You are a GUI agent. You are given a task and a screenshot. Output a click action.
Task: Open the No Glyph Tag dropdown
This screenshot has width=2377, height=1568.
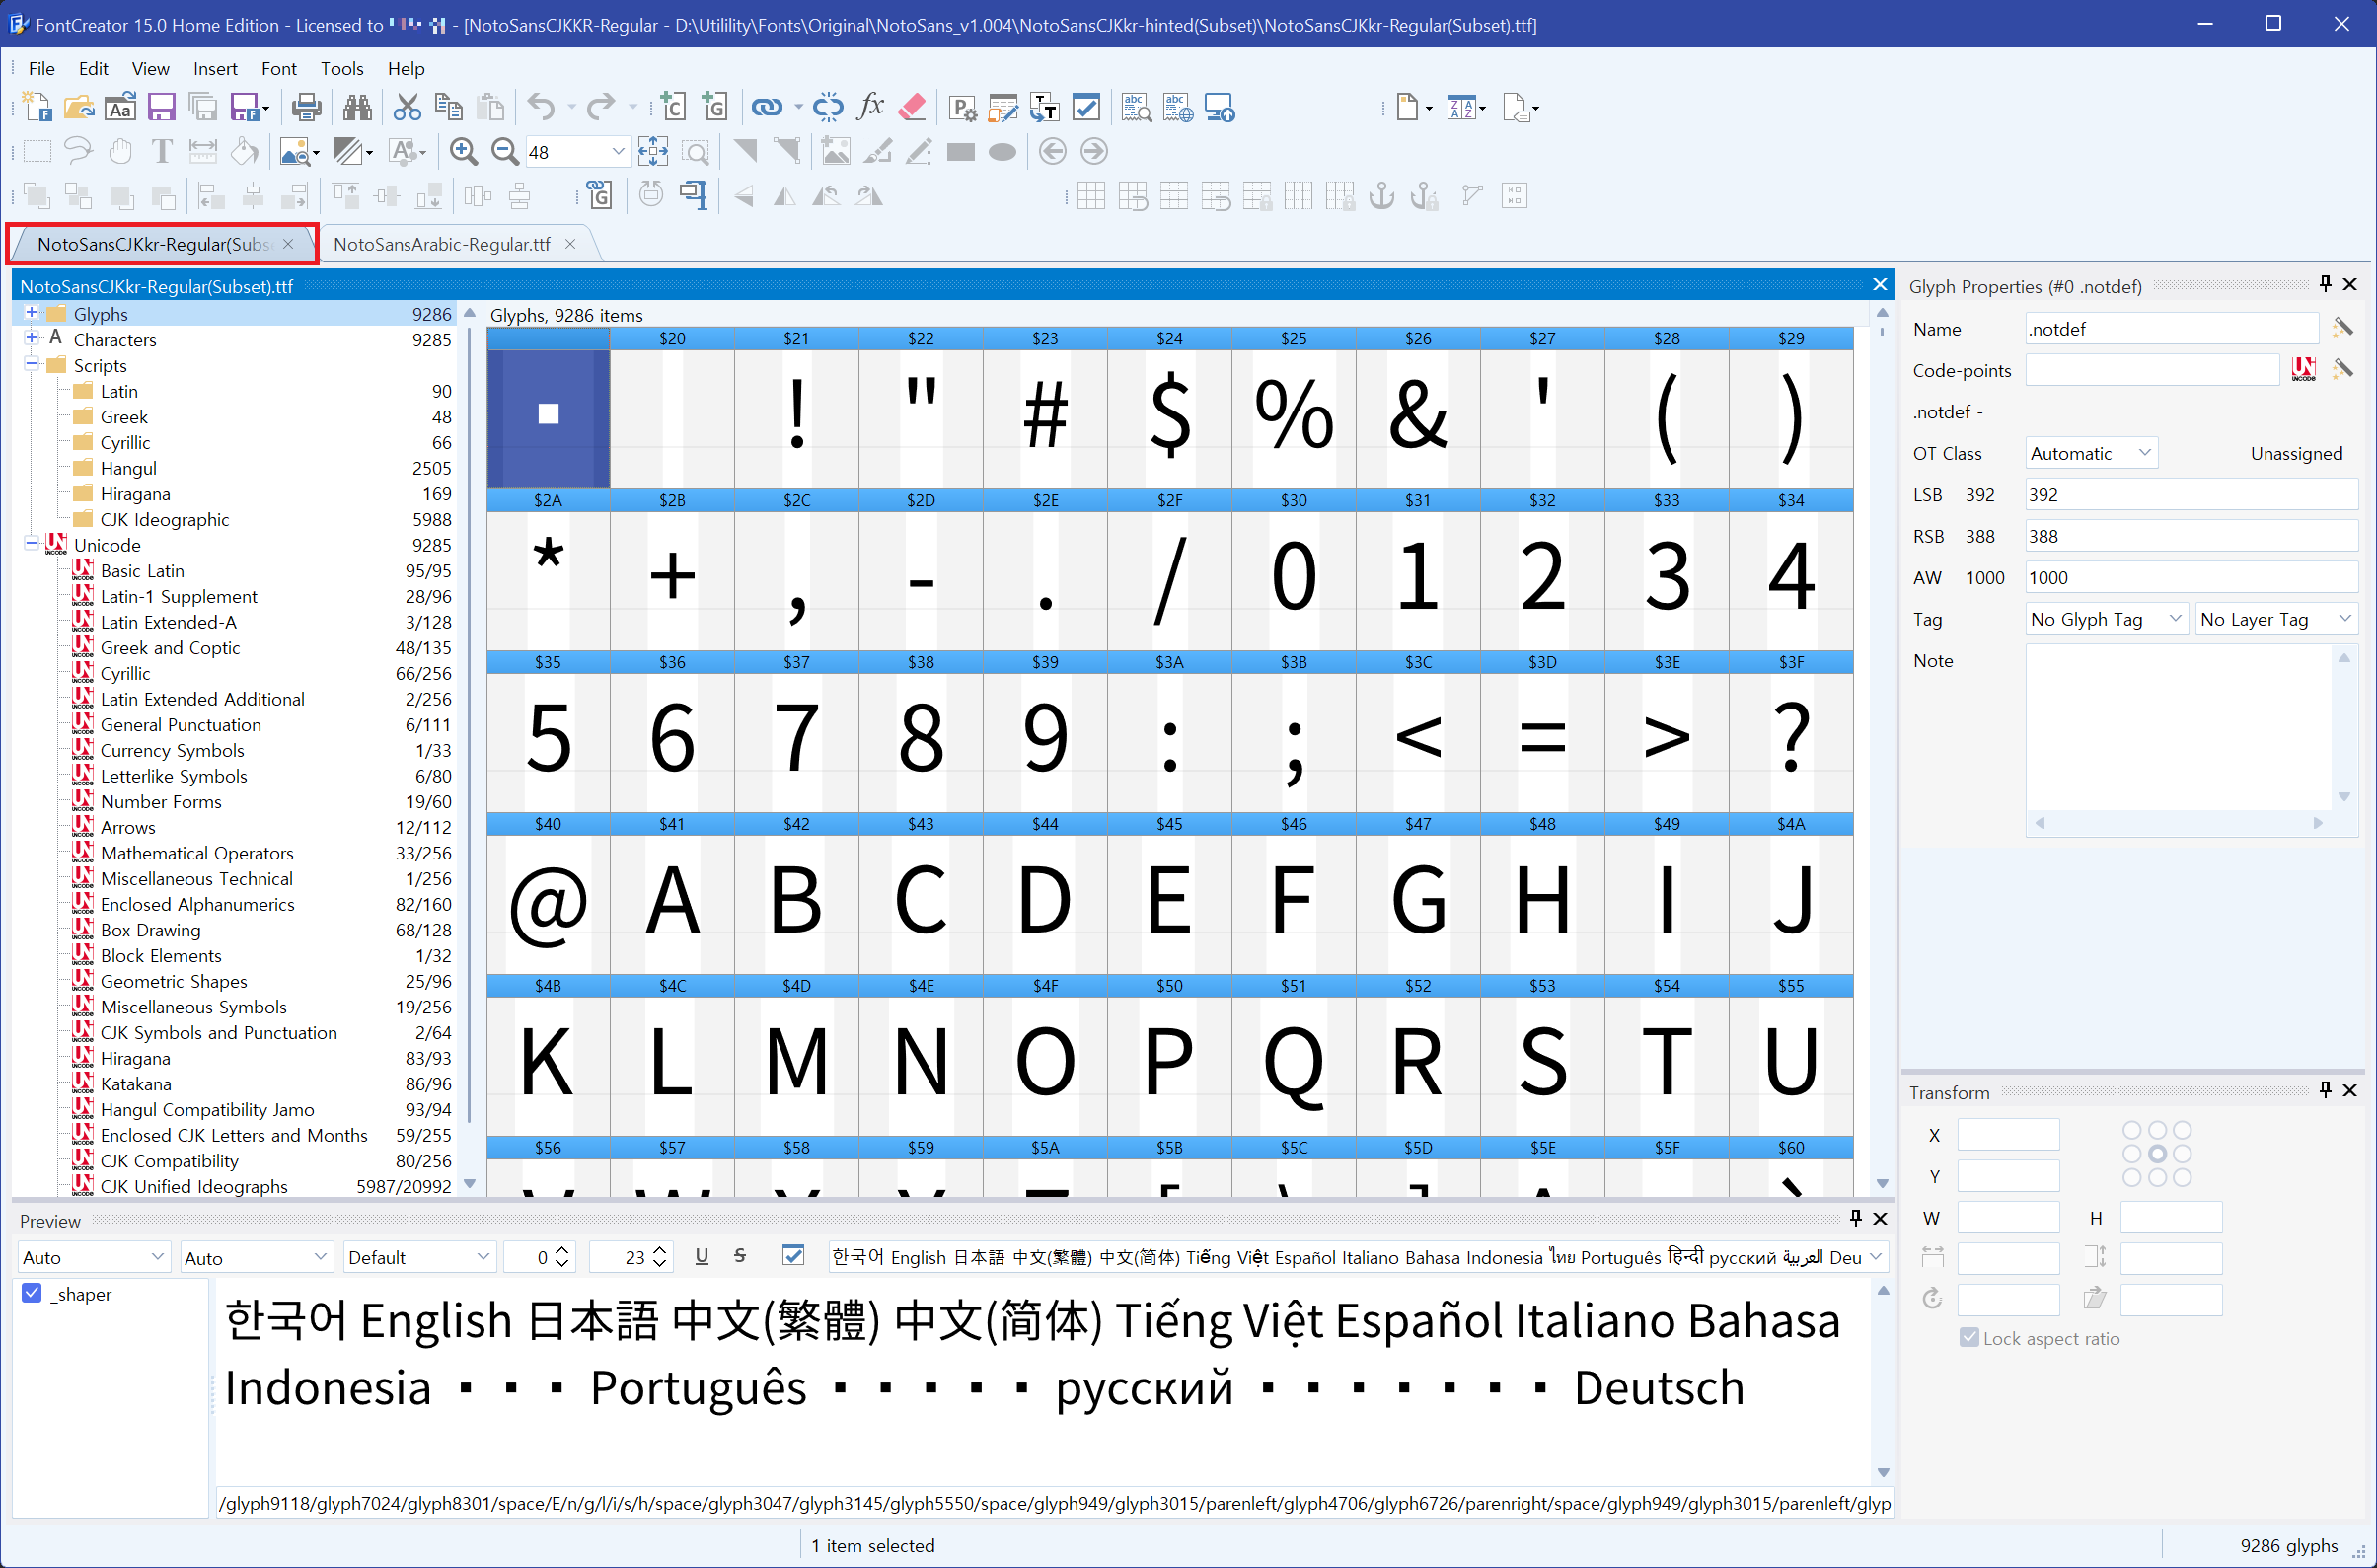(2105, 619)
